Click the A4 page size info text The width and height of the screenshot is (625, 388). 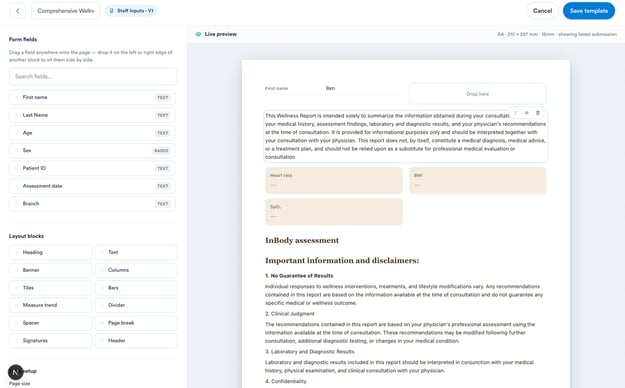[557, 34]
